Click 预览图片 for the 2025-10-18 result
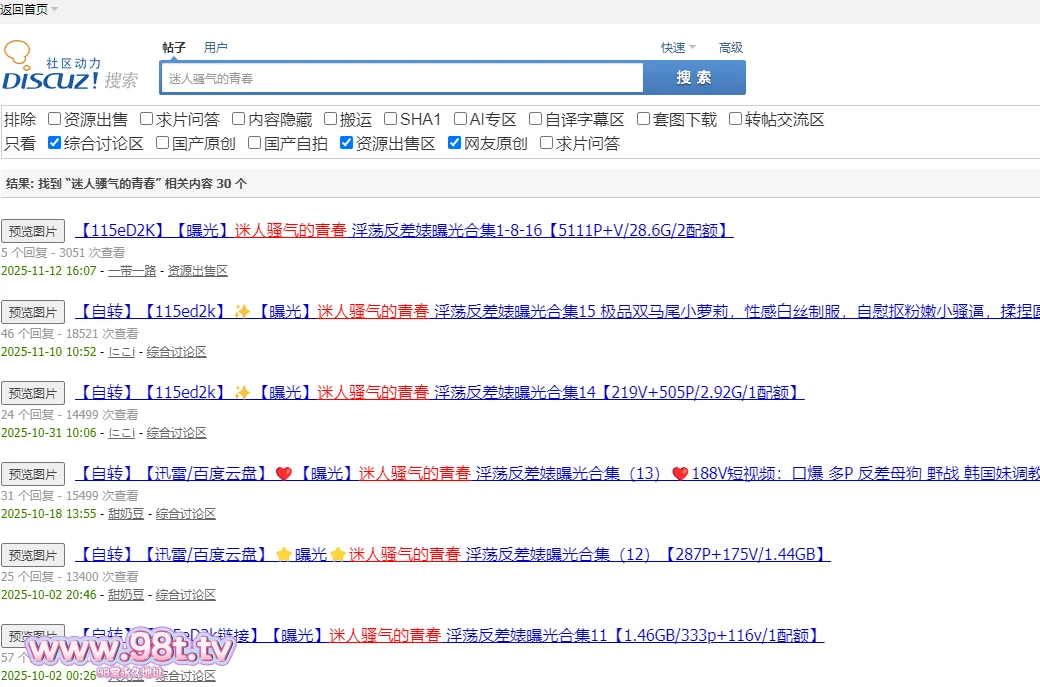Image resolution: width=1040 pixels, height=687 pixels. tap(33, 474)
